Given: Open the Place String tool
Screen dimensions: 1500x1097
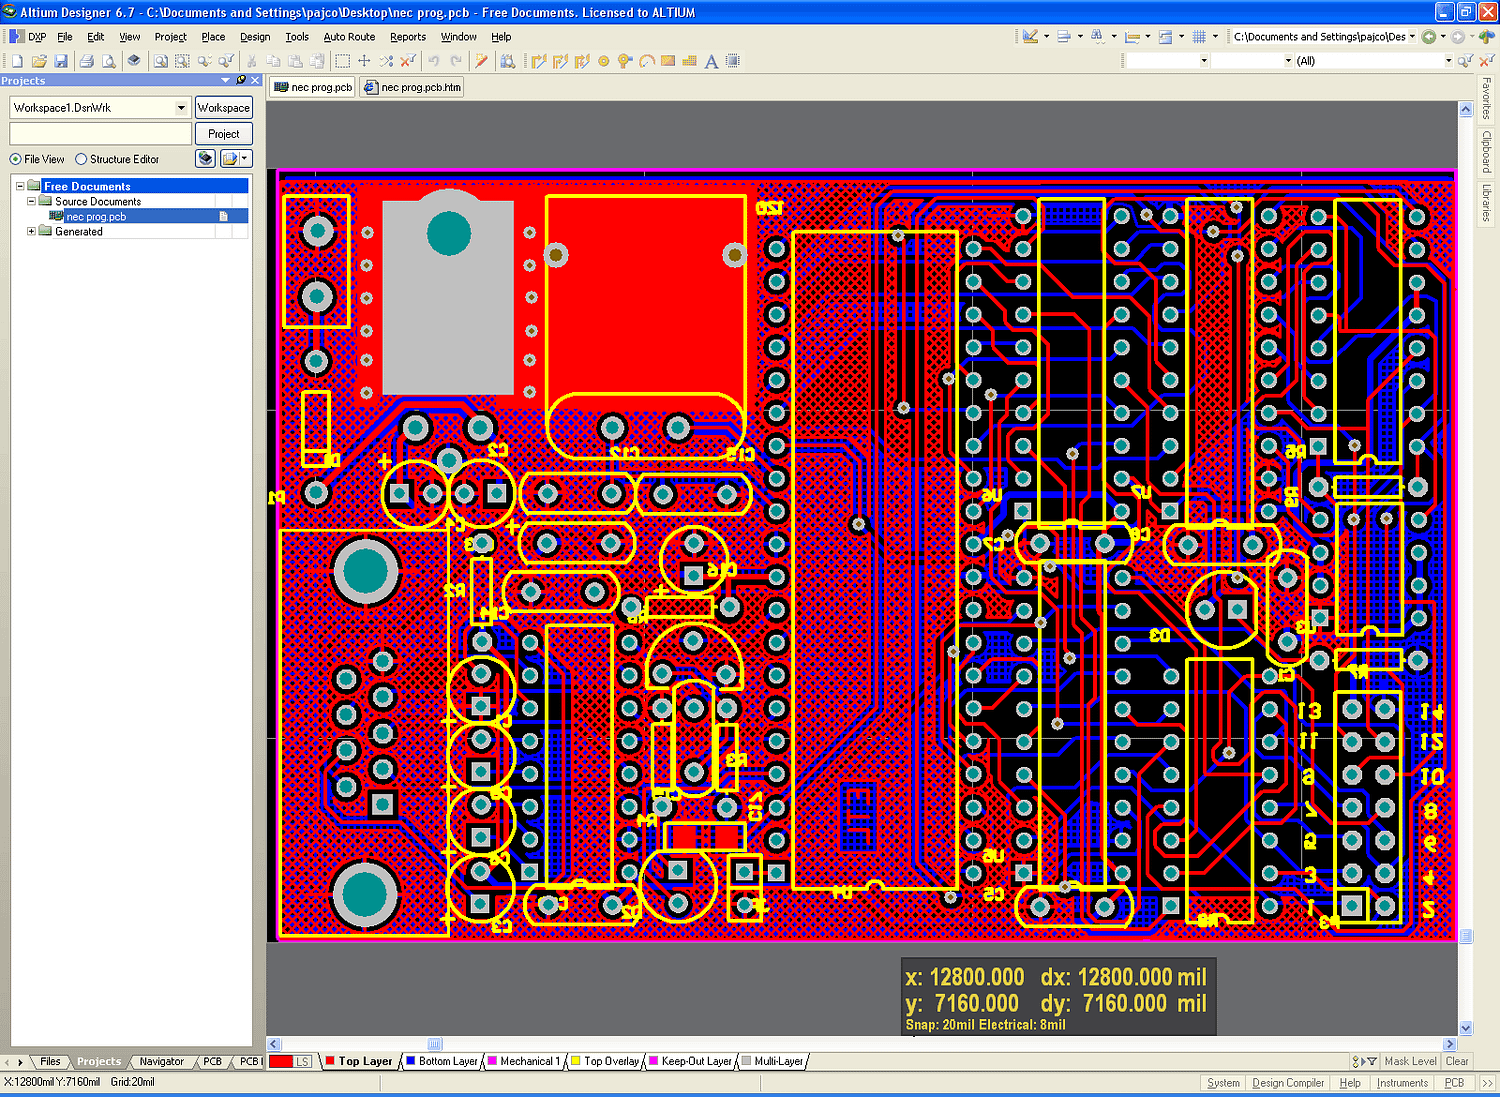Looking at the screenshot, I should [x=710, y=61].
